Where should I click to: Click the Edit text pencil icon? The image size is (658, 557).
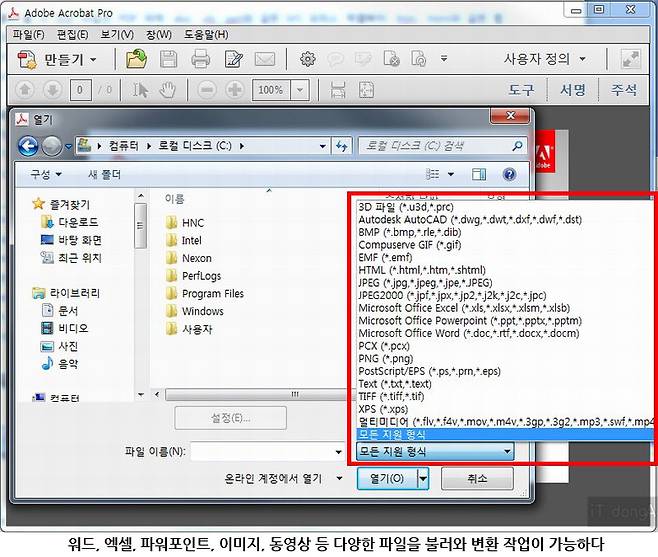pos(233,59)
